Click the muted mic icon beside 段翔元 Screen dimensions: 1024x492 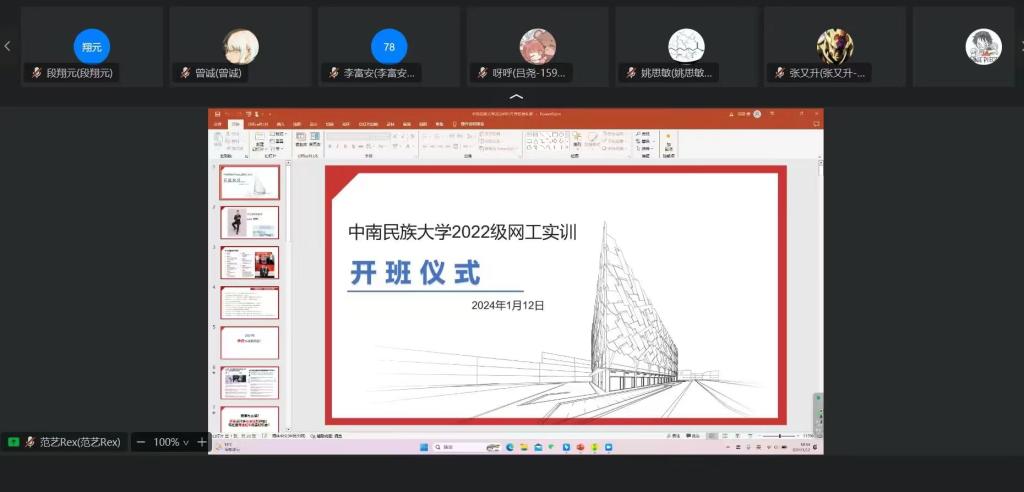(37, 73)
